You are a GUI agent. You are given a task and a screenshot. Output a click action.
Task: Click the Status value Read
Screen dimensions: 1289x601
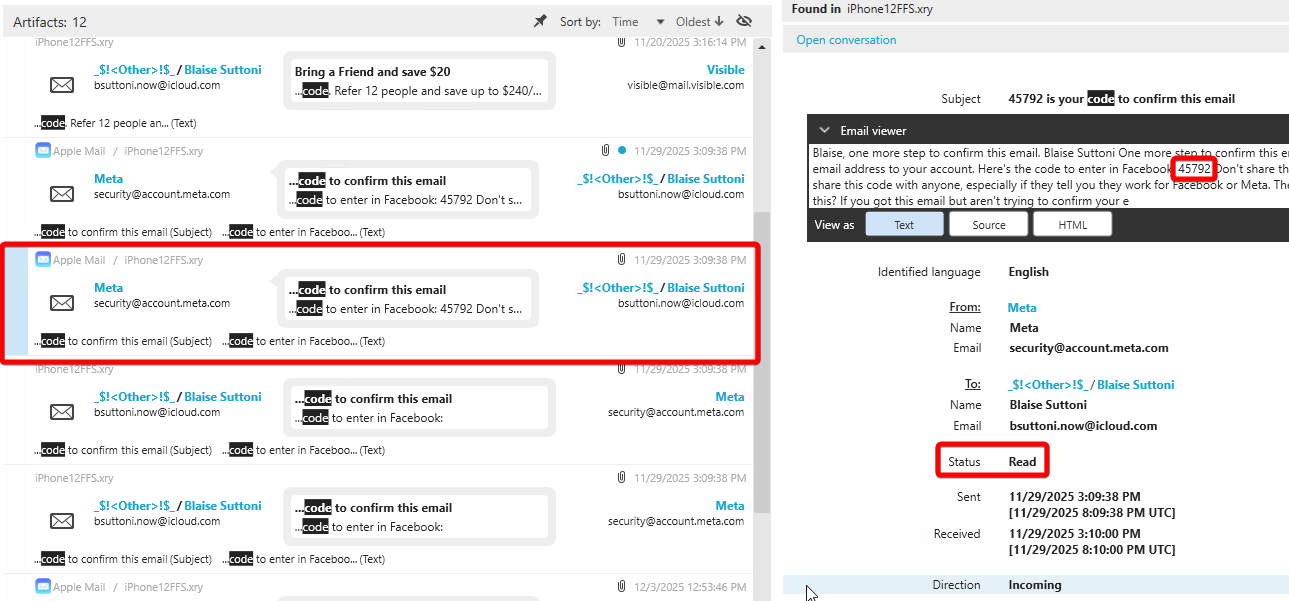tap(1022, 462)
